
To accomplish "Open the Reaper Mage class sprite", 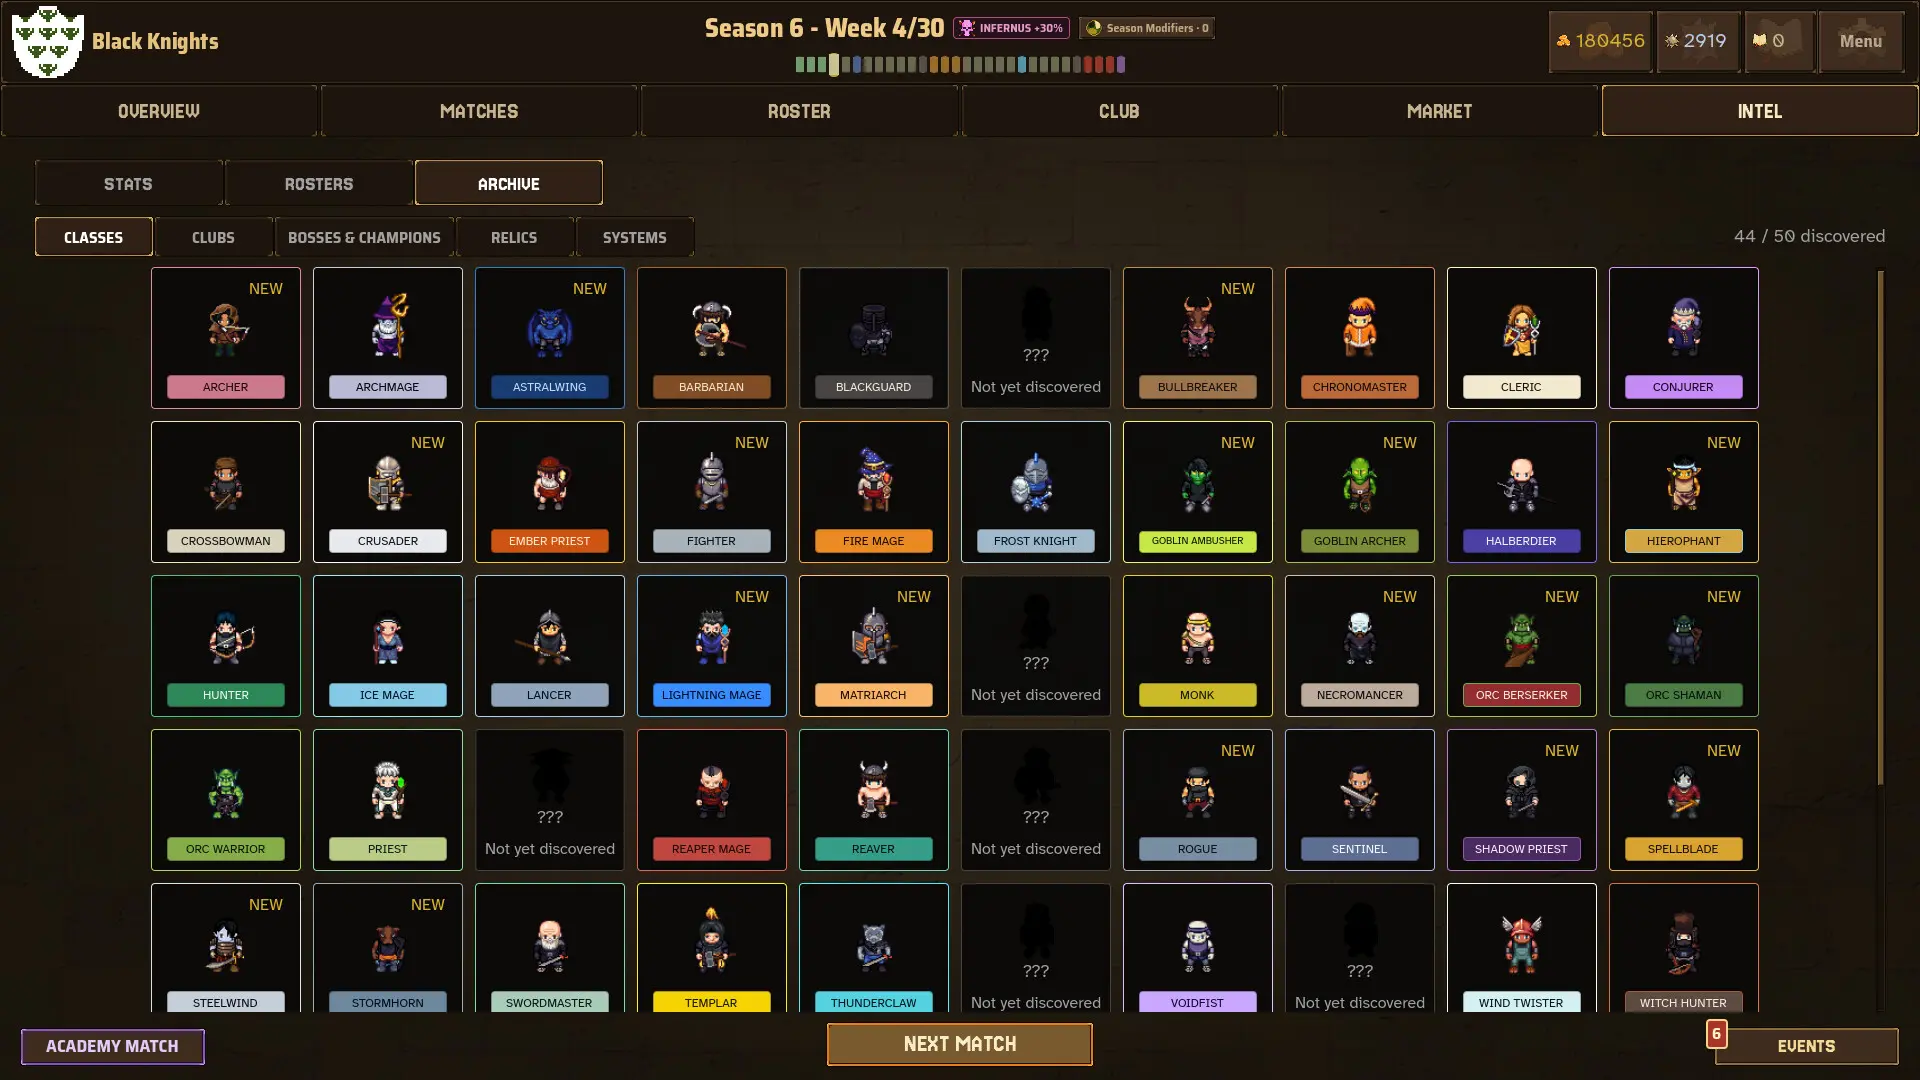I will (x=712, y=792).
